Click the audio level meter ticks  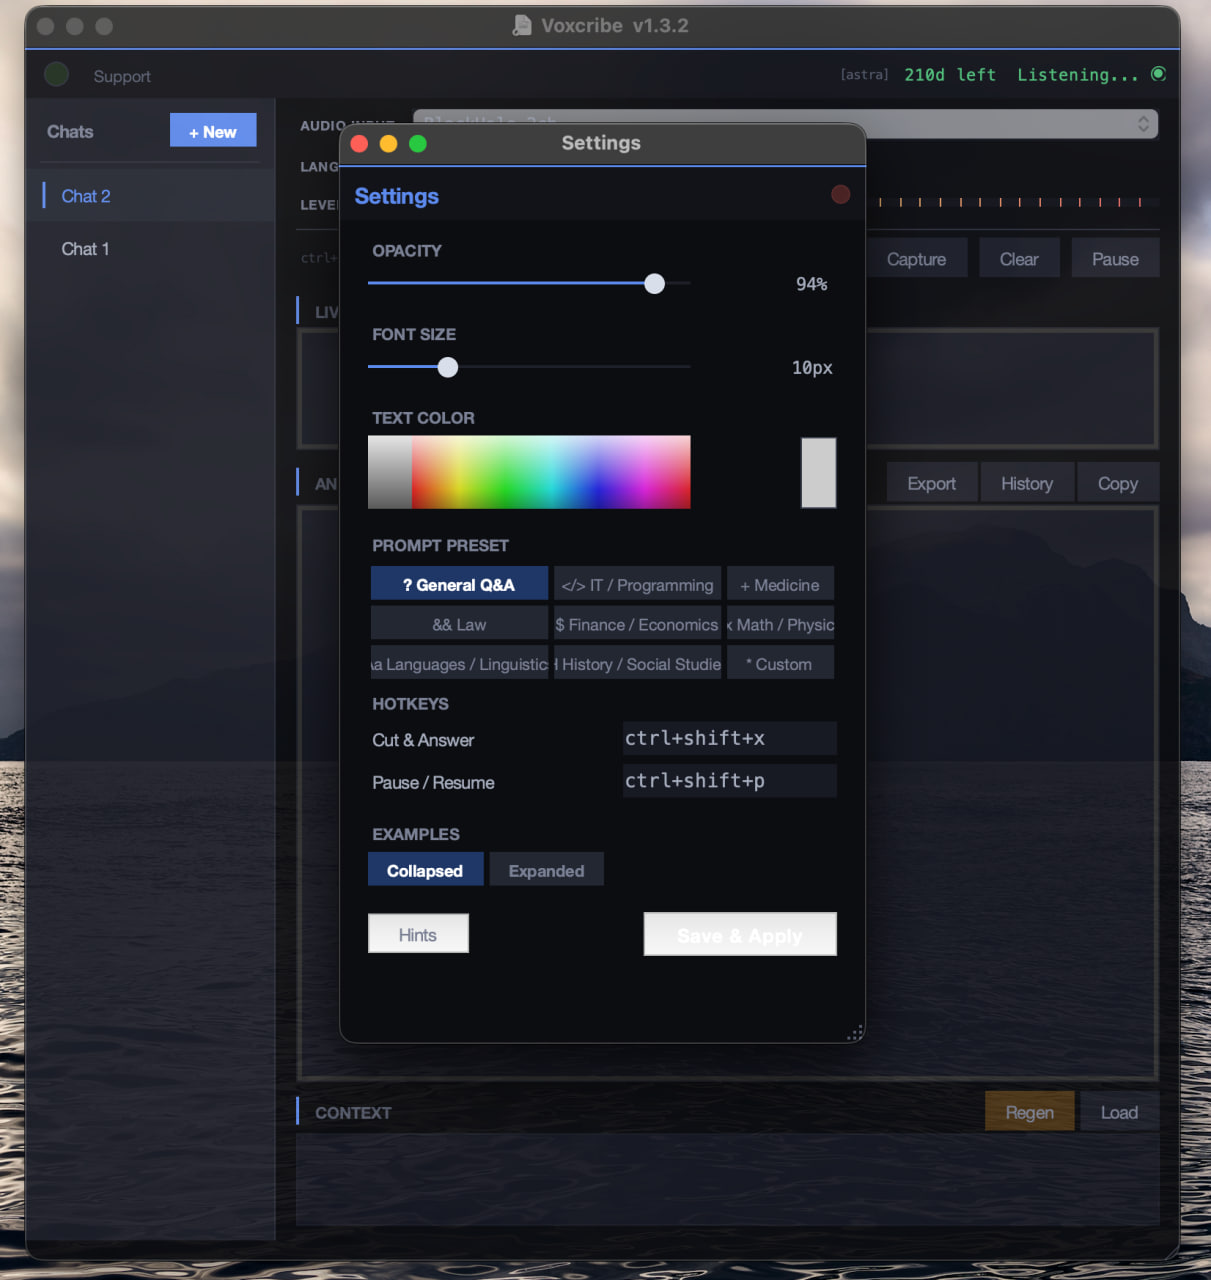tap(1012, 202)
